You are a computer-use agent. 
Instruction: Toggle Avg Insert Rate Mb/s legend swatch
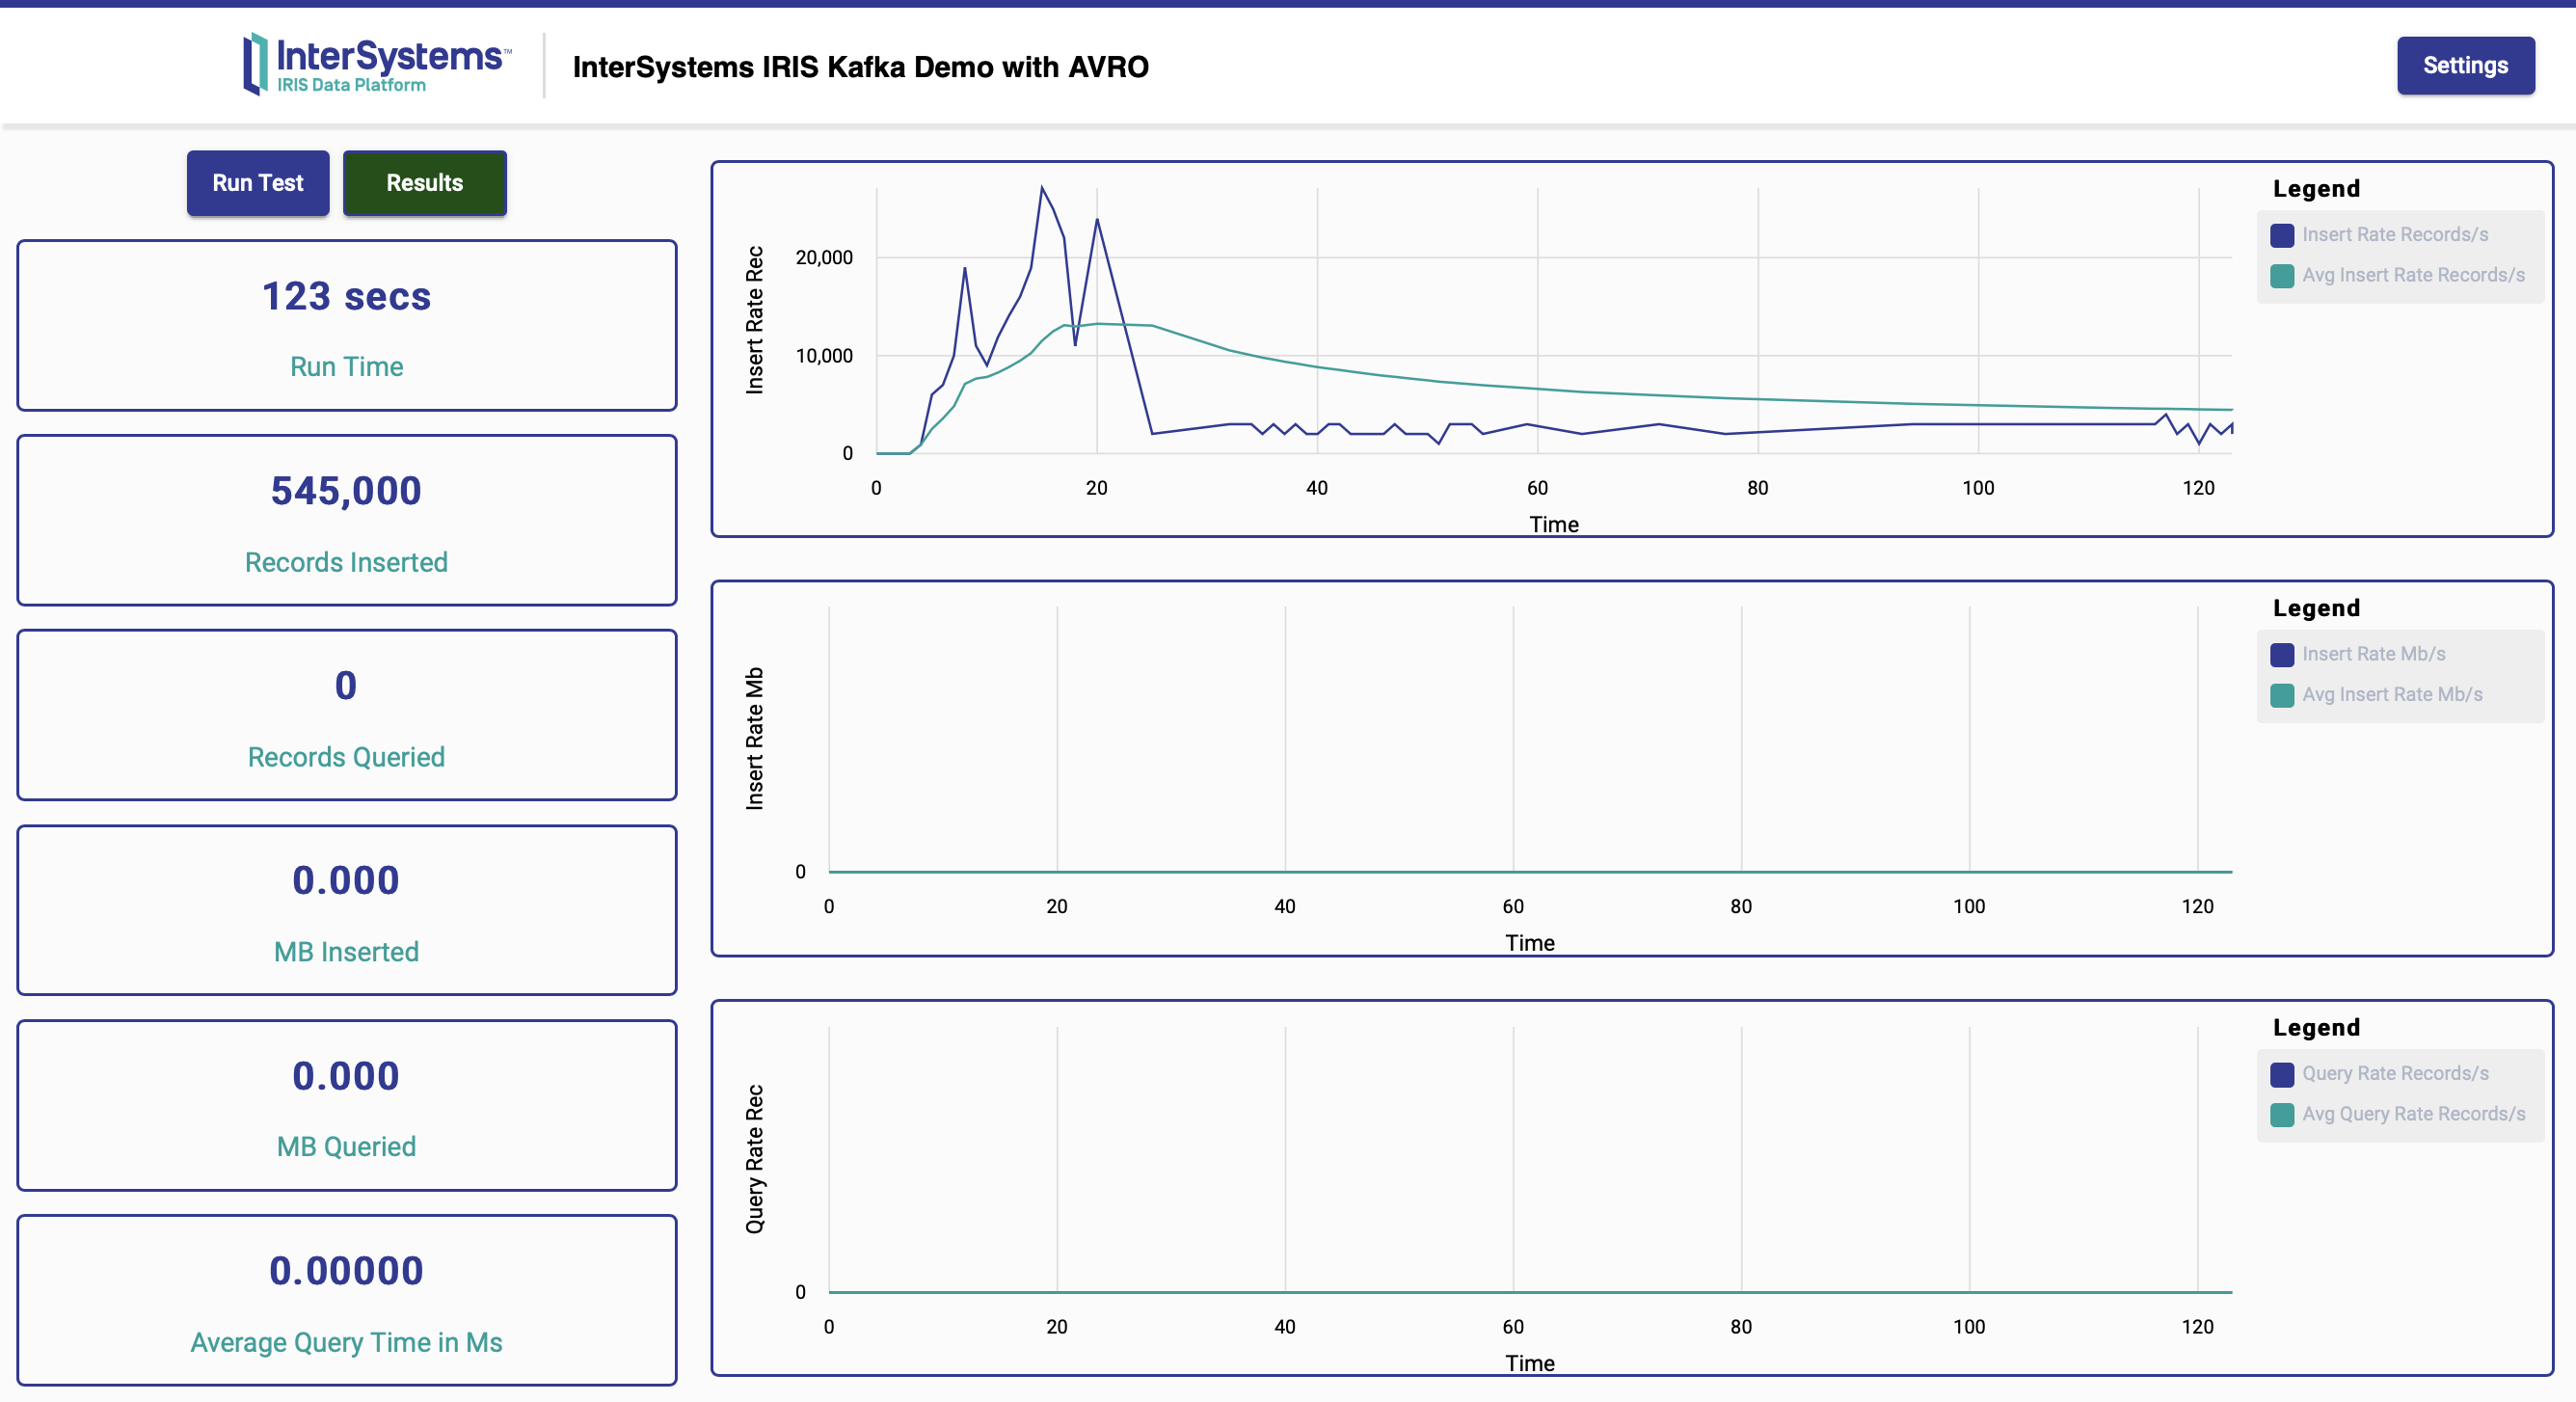click(x=2281, y=695)
